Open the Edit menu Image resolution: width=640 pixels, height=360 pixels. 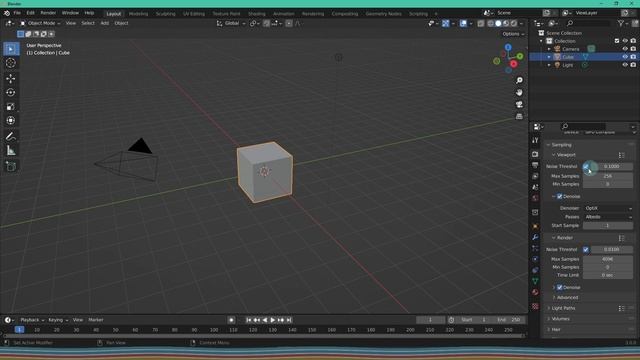[x=31, y=13]
